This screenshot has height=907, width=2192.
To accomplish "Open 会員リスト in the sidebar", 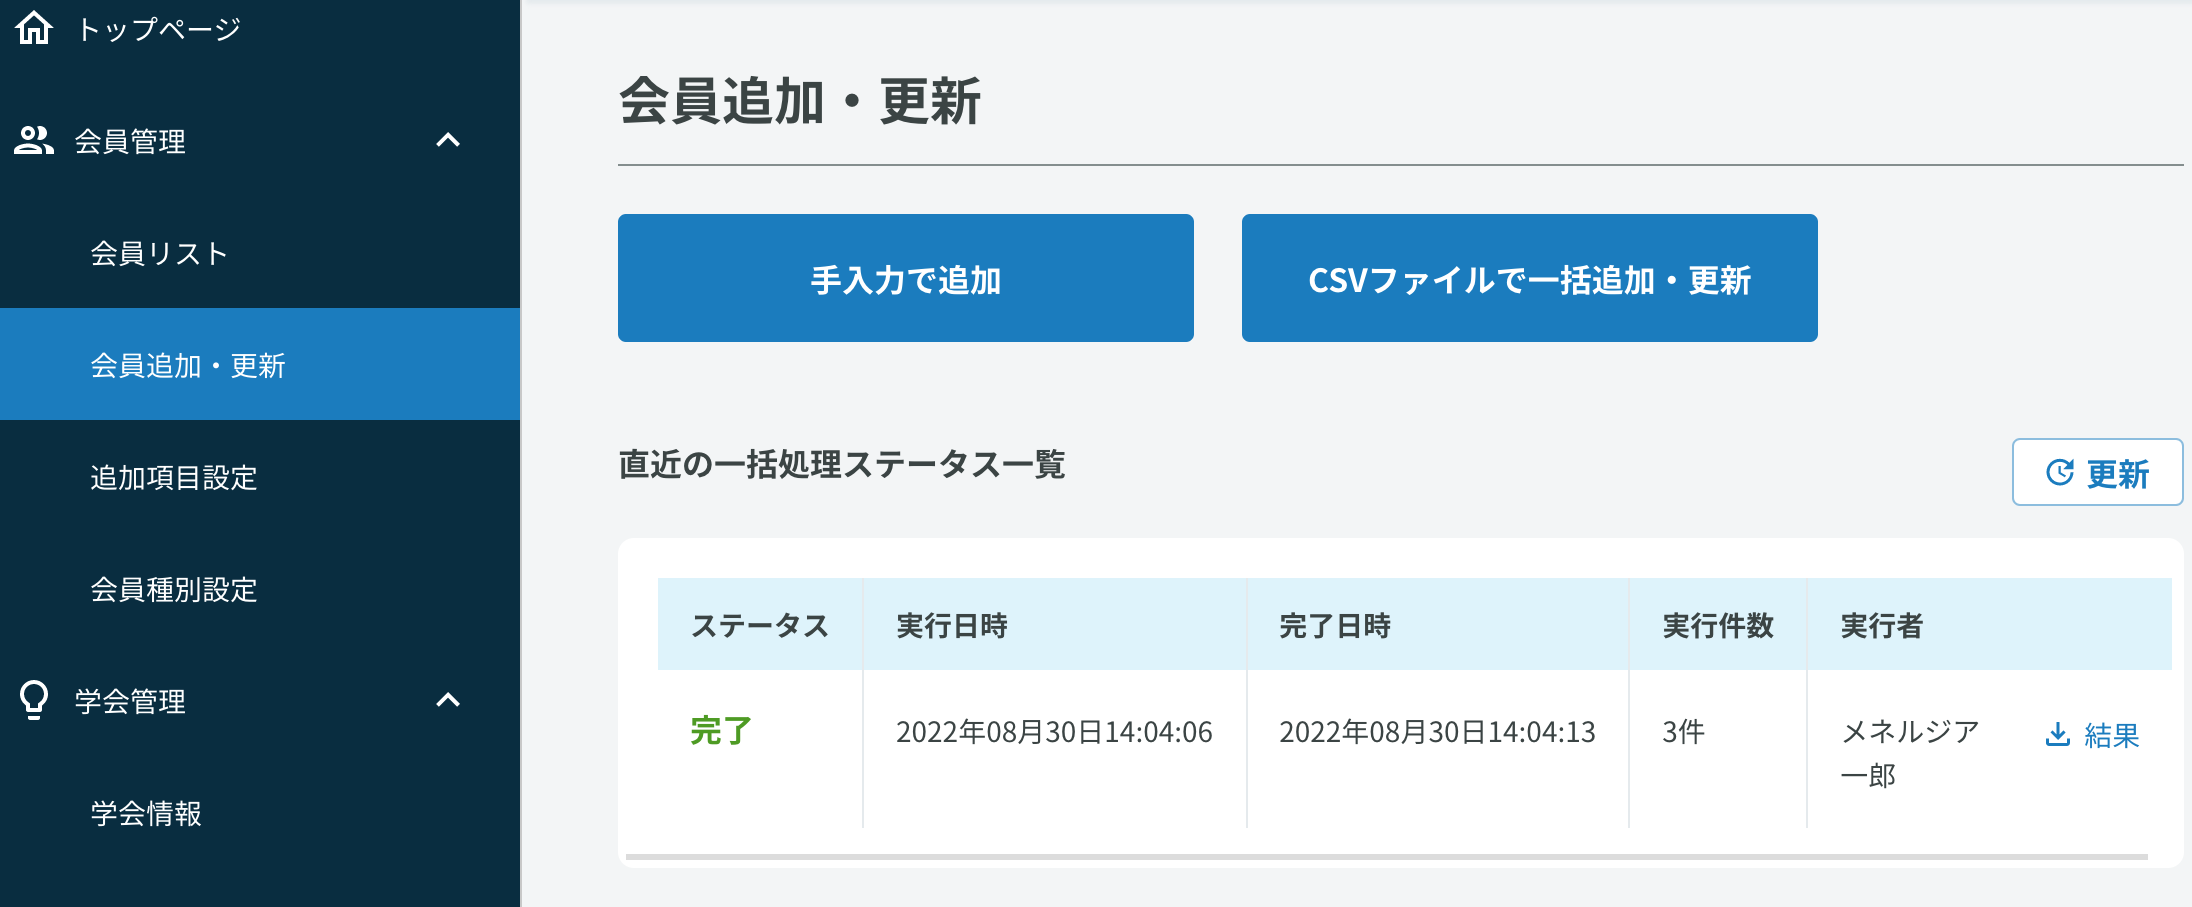I will 159,254.
